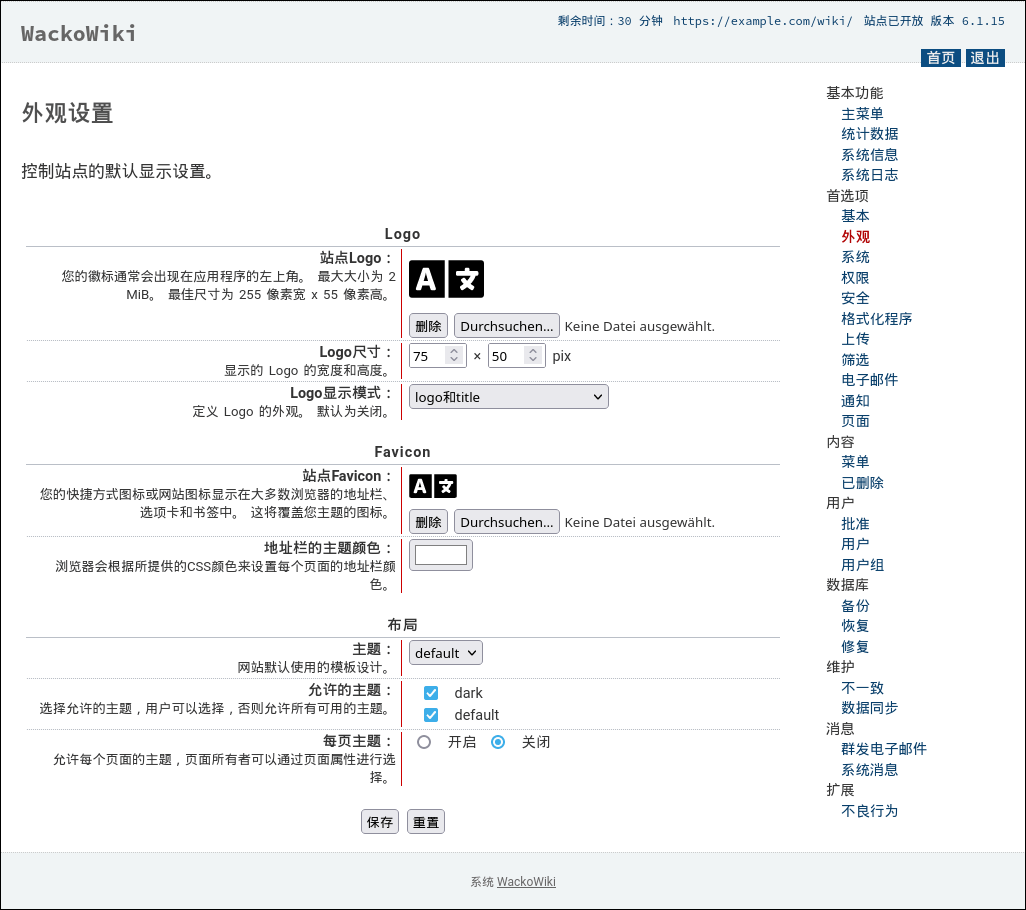Viewport: 1026px width, 910px height.
Task: Click the WackoWiki footer link
Action: (x=526, y=881)
